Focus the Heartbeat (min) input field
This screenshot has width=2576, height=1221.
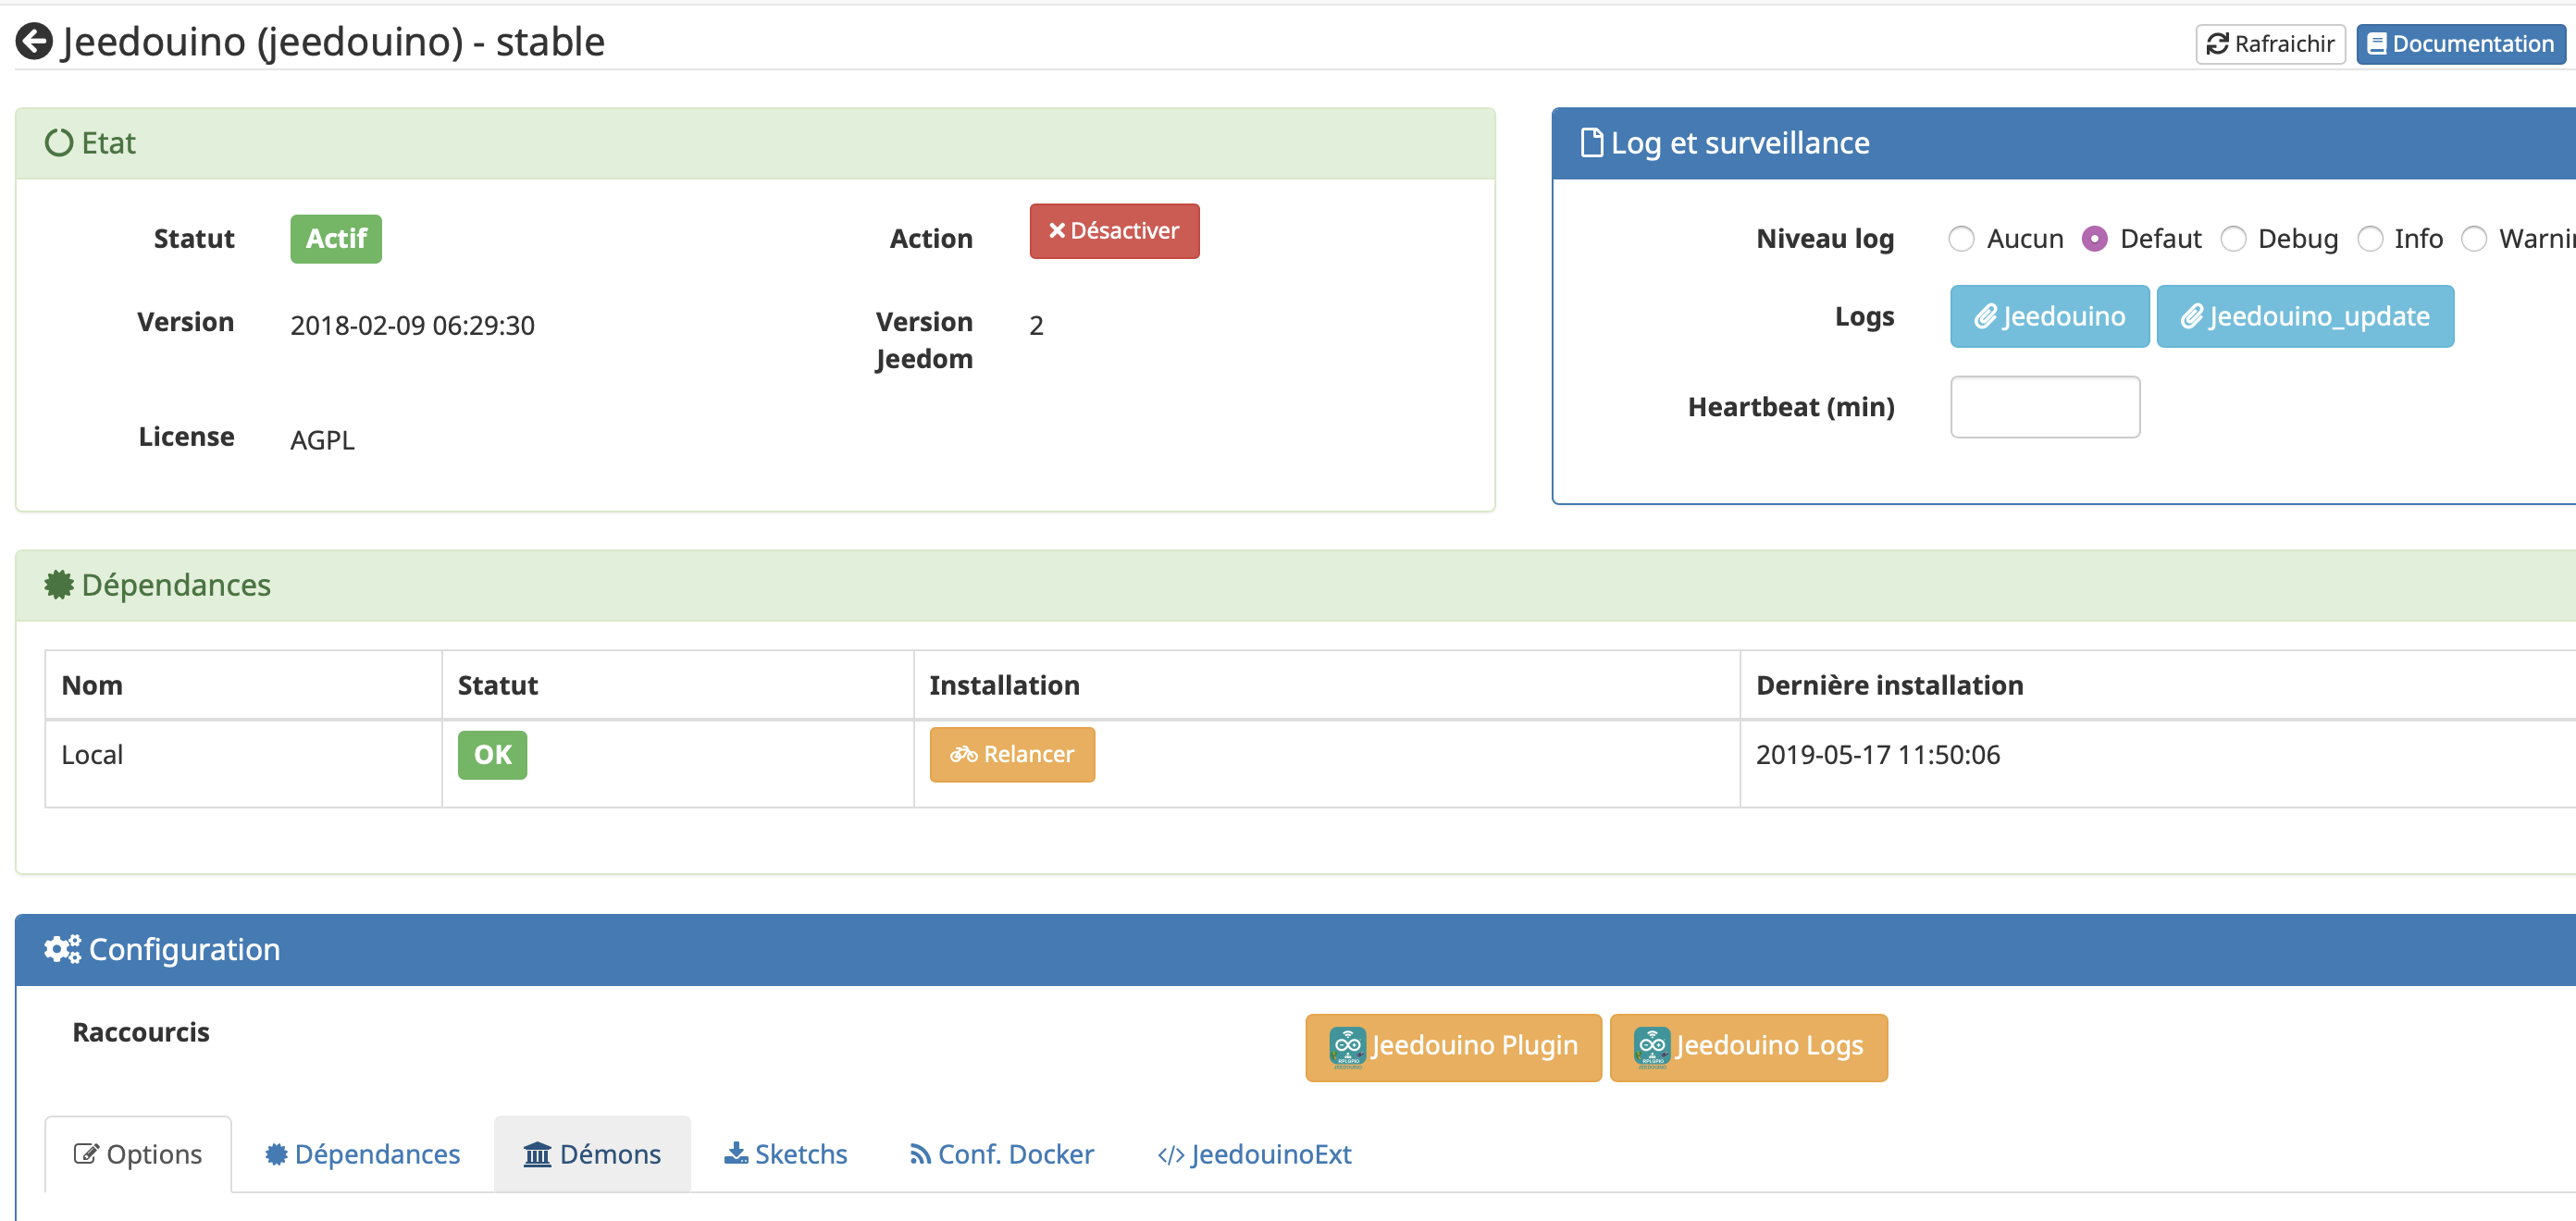tap(2044, 407)
